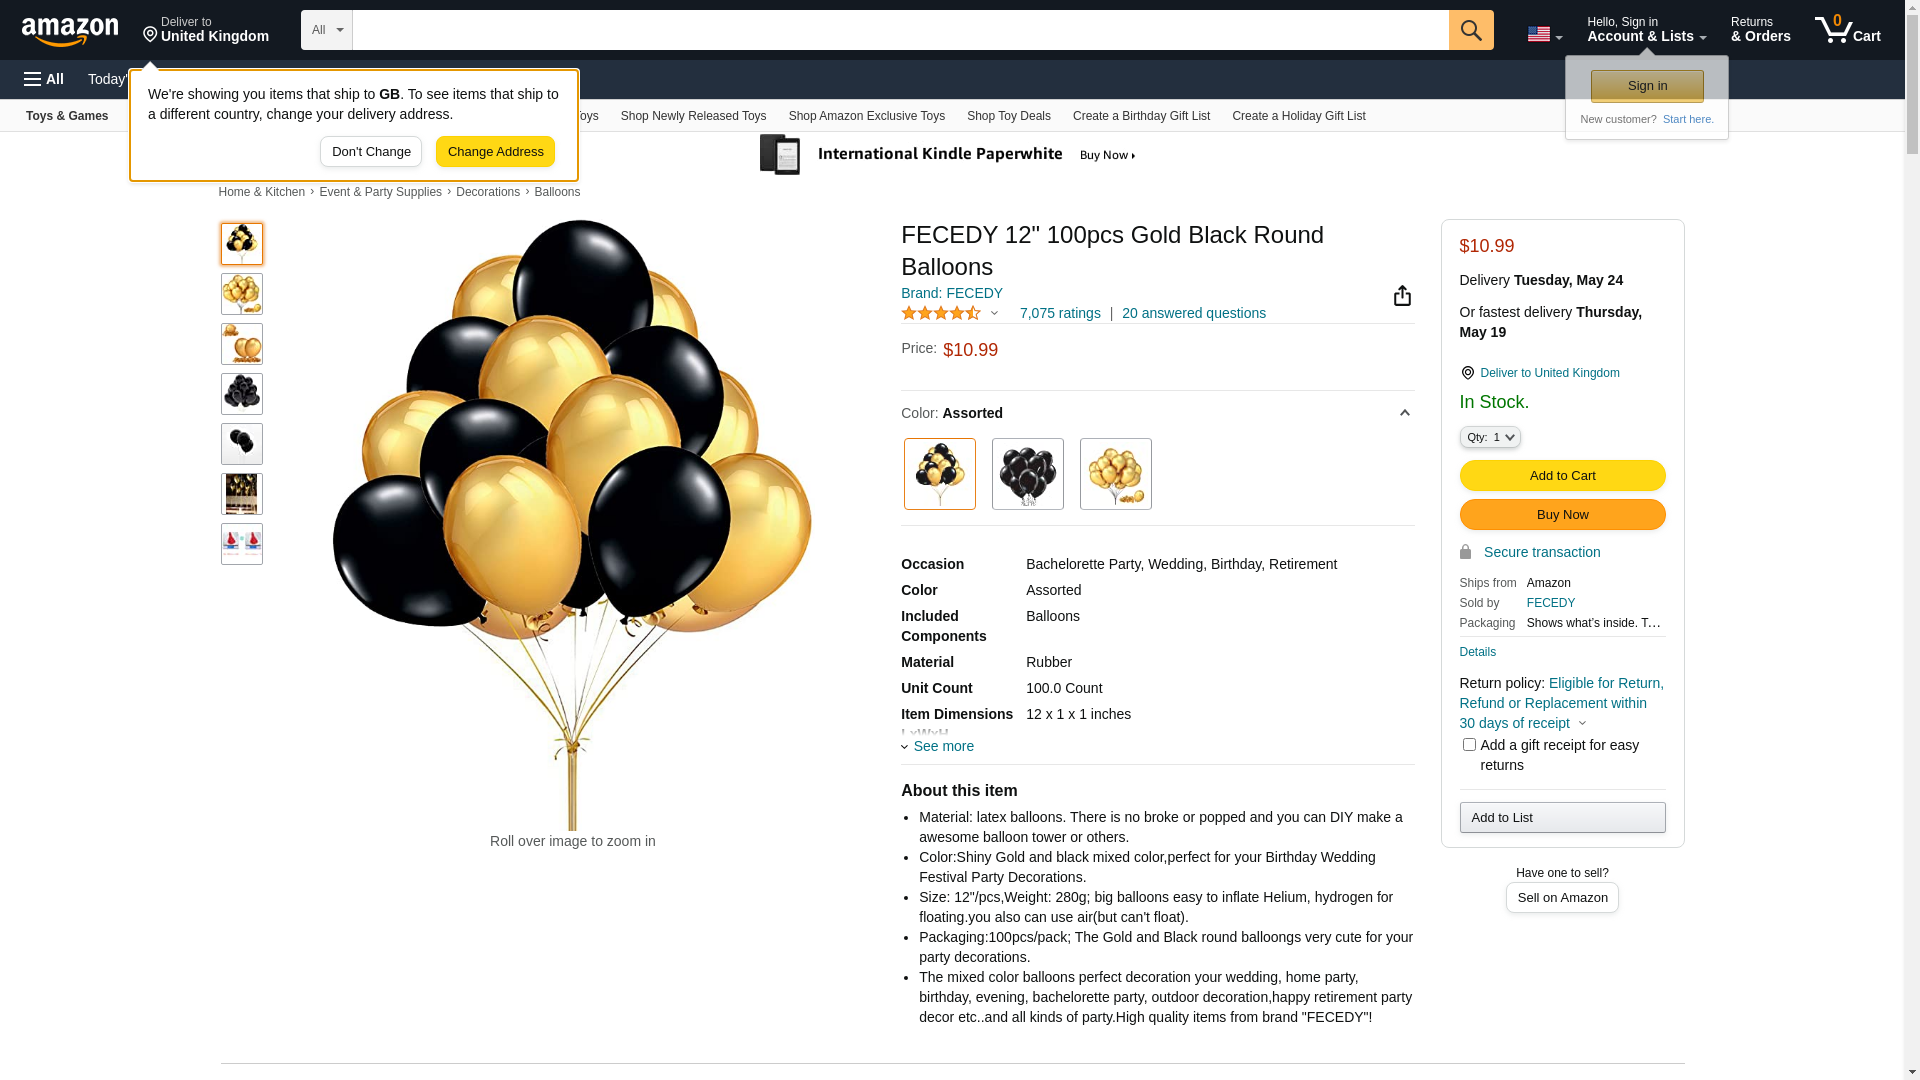
Task: Check the gift receipt checkbox
Action: tap(1469, 745)
